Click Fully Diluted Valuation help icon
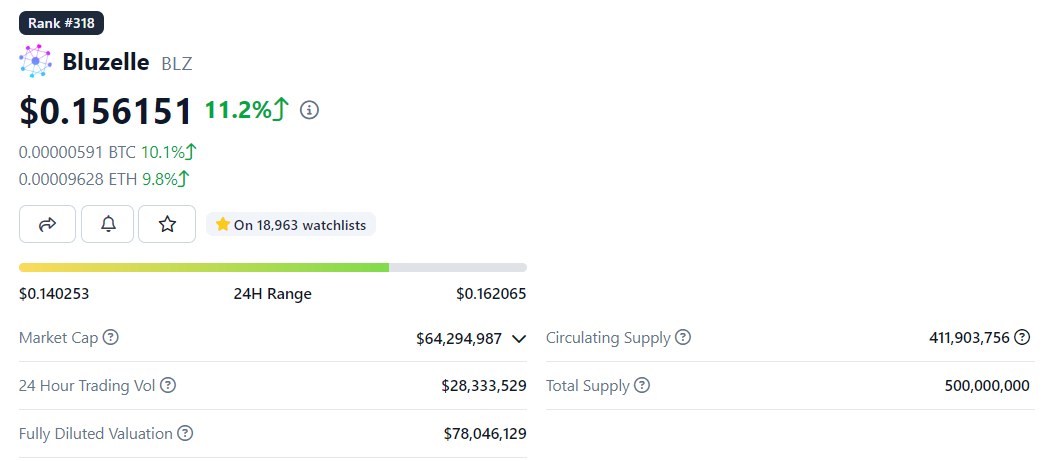 (185, 433)
